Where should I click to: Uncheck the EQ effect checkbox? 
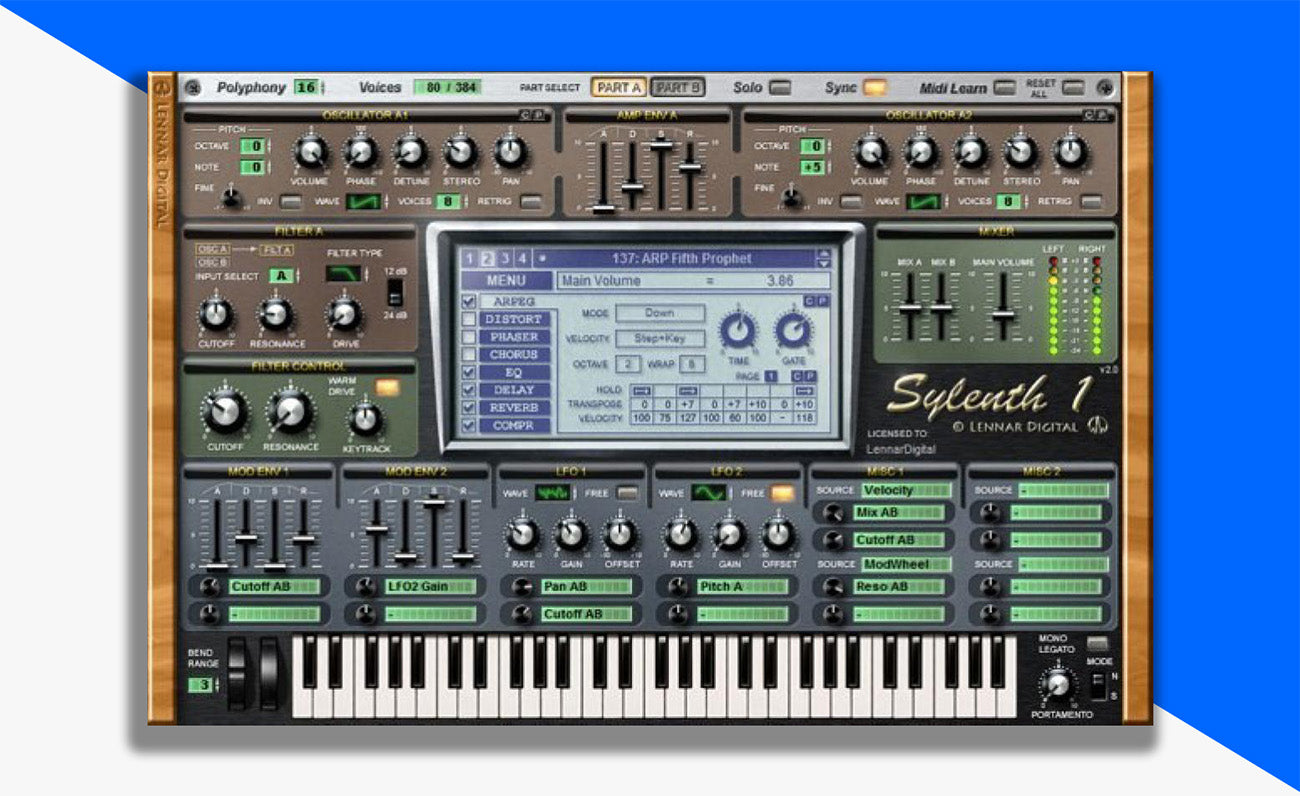click(468, 372)
